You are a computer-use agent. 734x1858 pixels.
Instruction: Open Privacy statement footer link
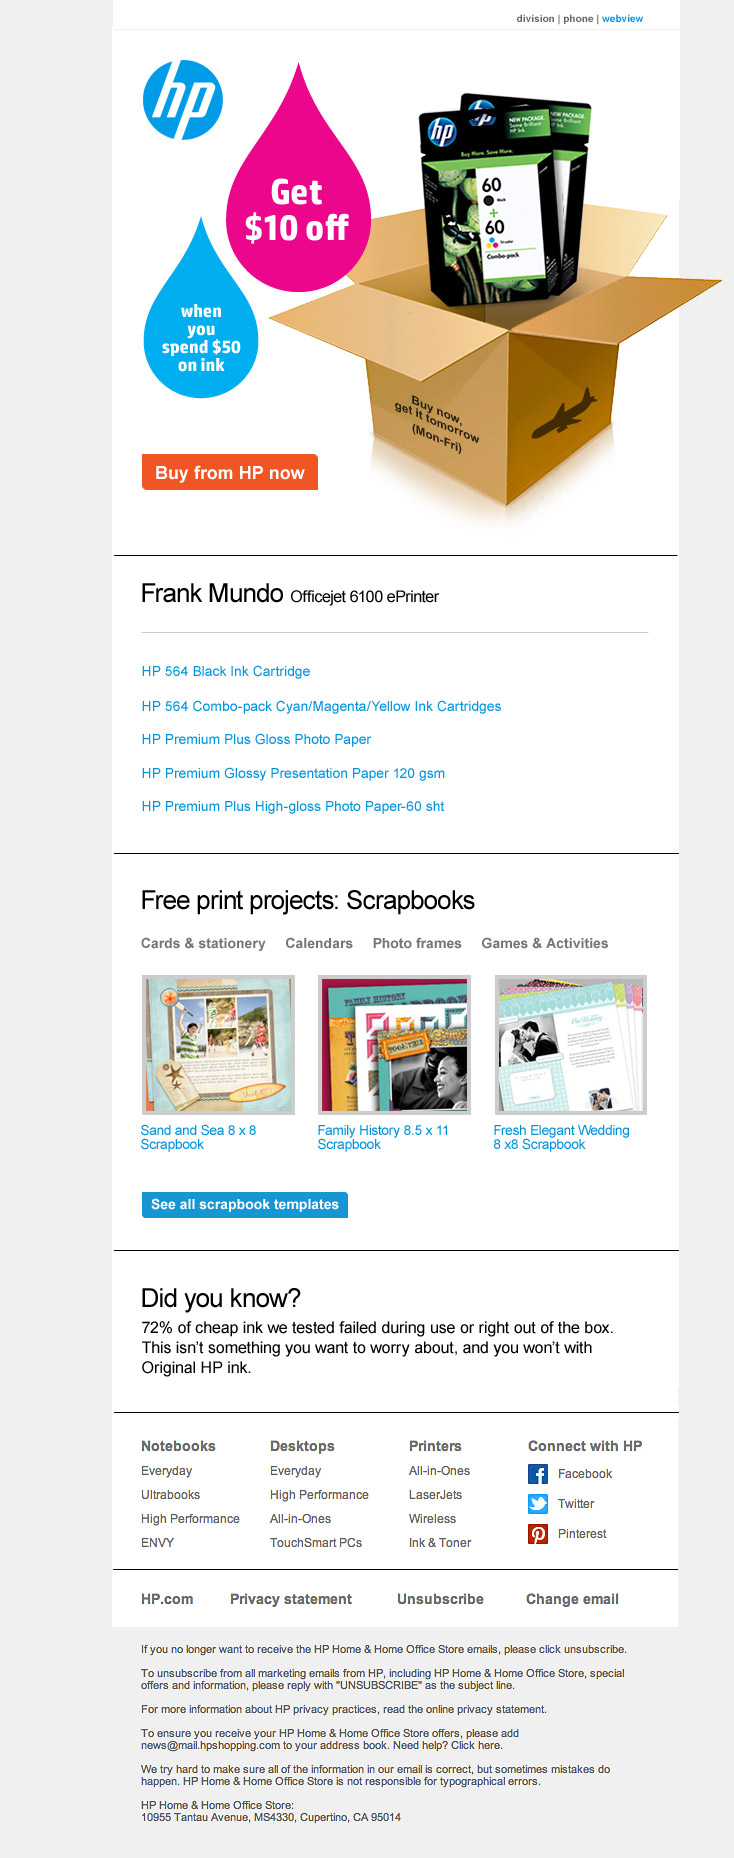tap(291, 1599)
